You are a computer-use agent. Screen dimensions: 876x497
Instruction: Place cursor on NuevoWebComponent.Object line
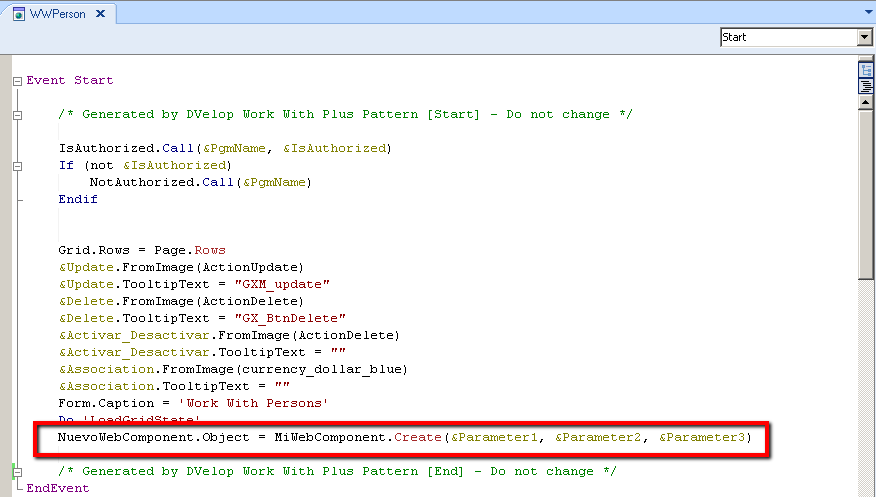400,438
